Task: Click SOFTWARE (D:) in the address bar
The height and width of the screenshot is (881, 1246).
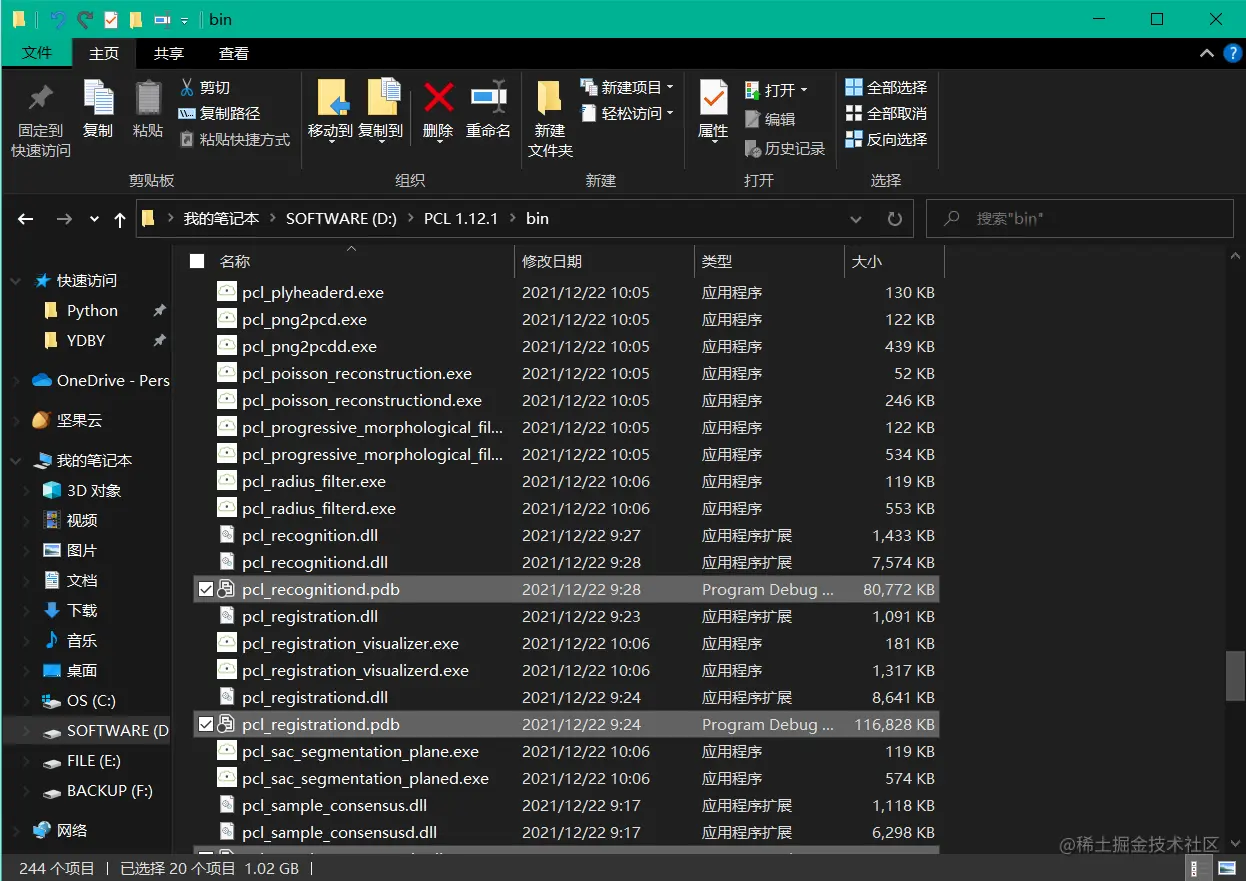Action: pos(341,219)
